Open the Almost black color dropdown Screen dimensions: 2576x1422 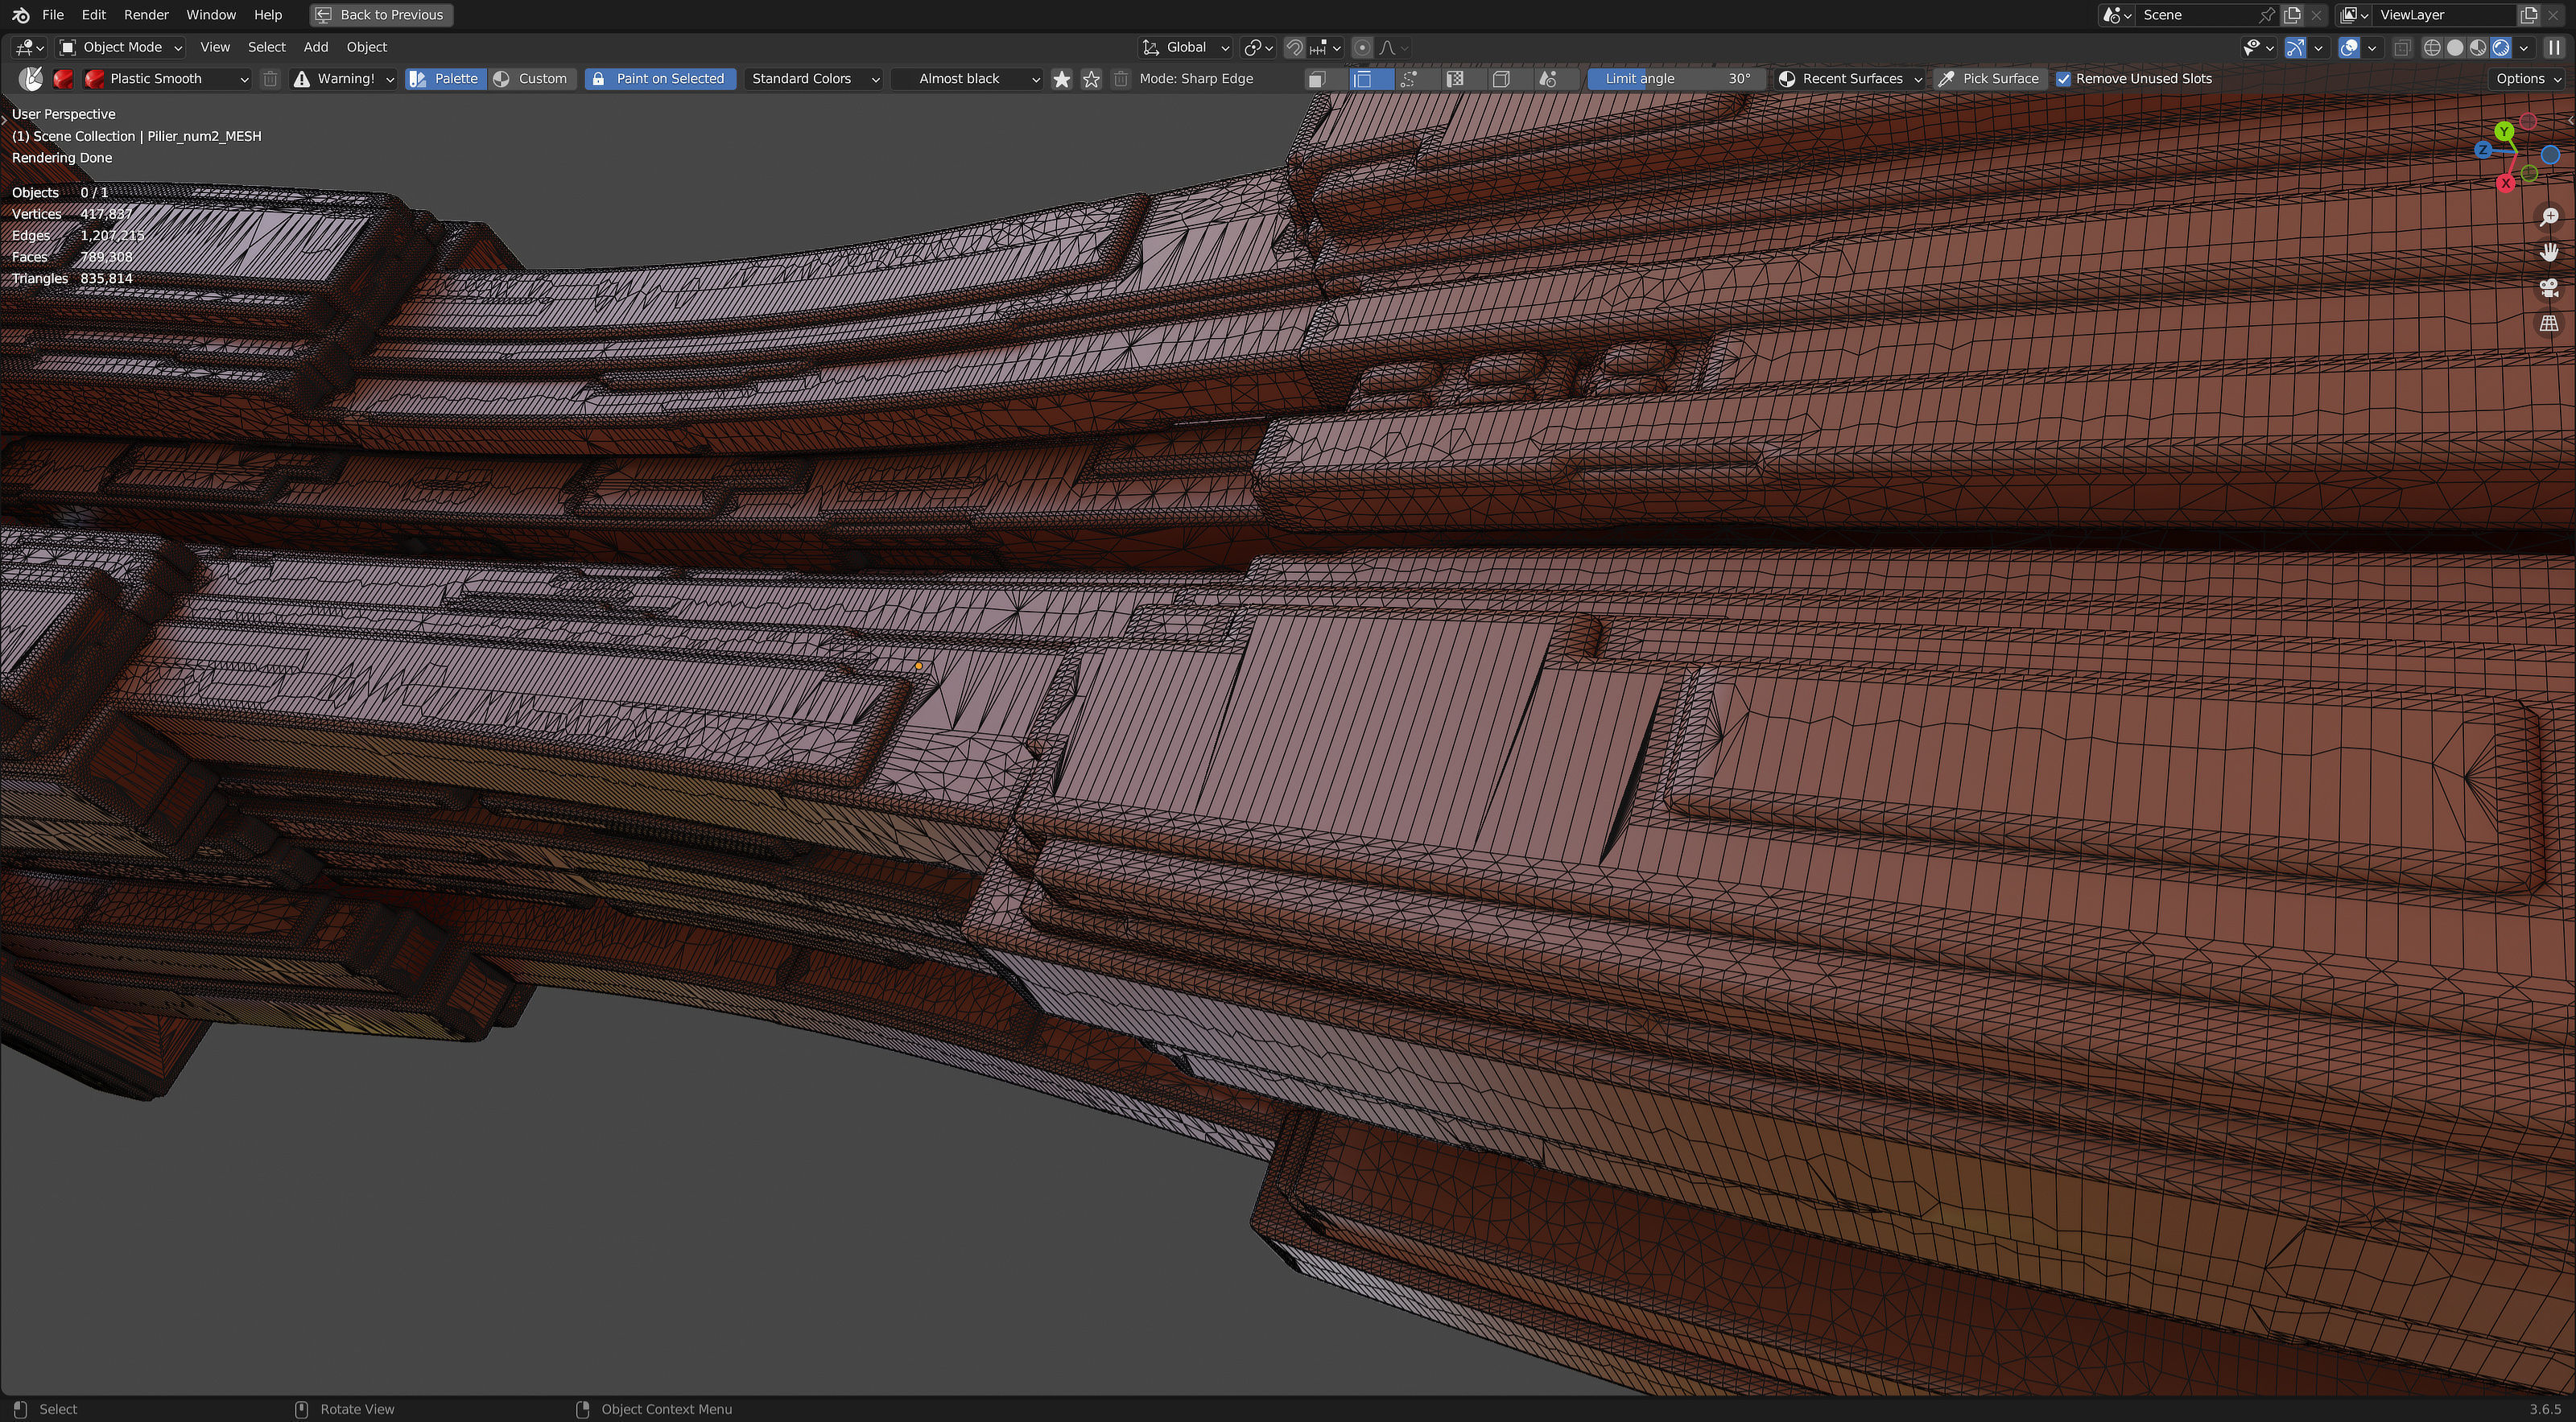pos(967,79)
